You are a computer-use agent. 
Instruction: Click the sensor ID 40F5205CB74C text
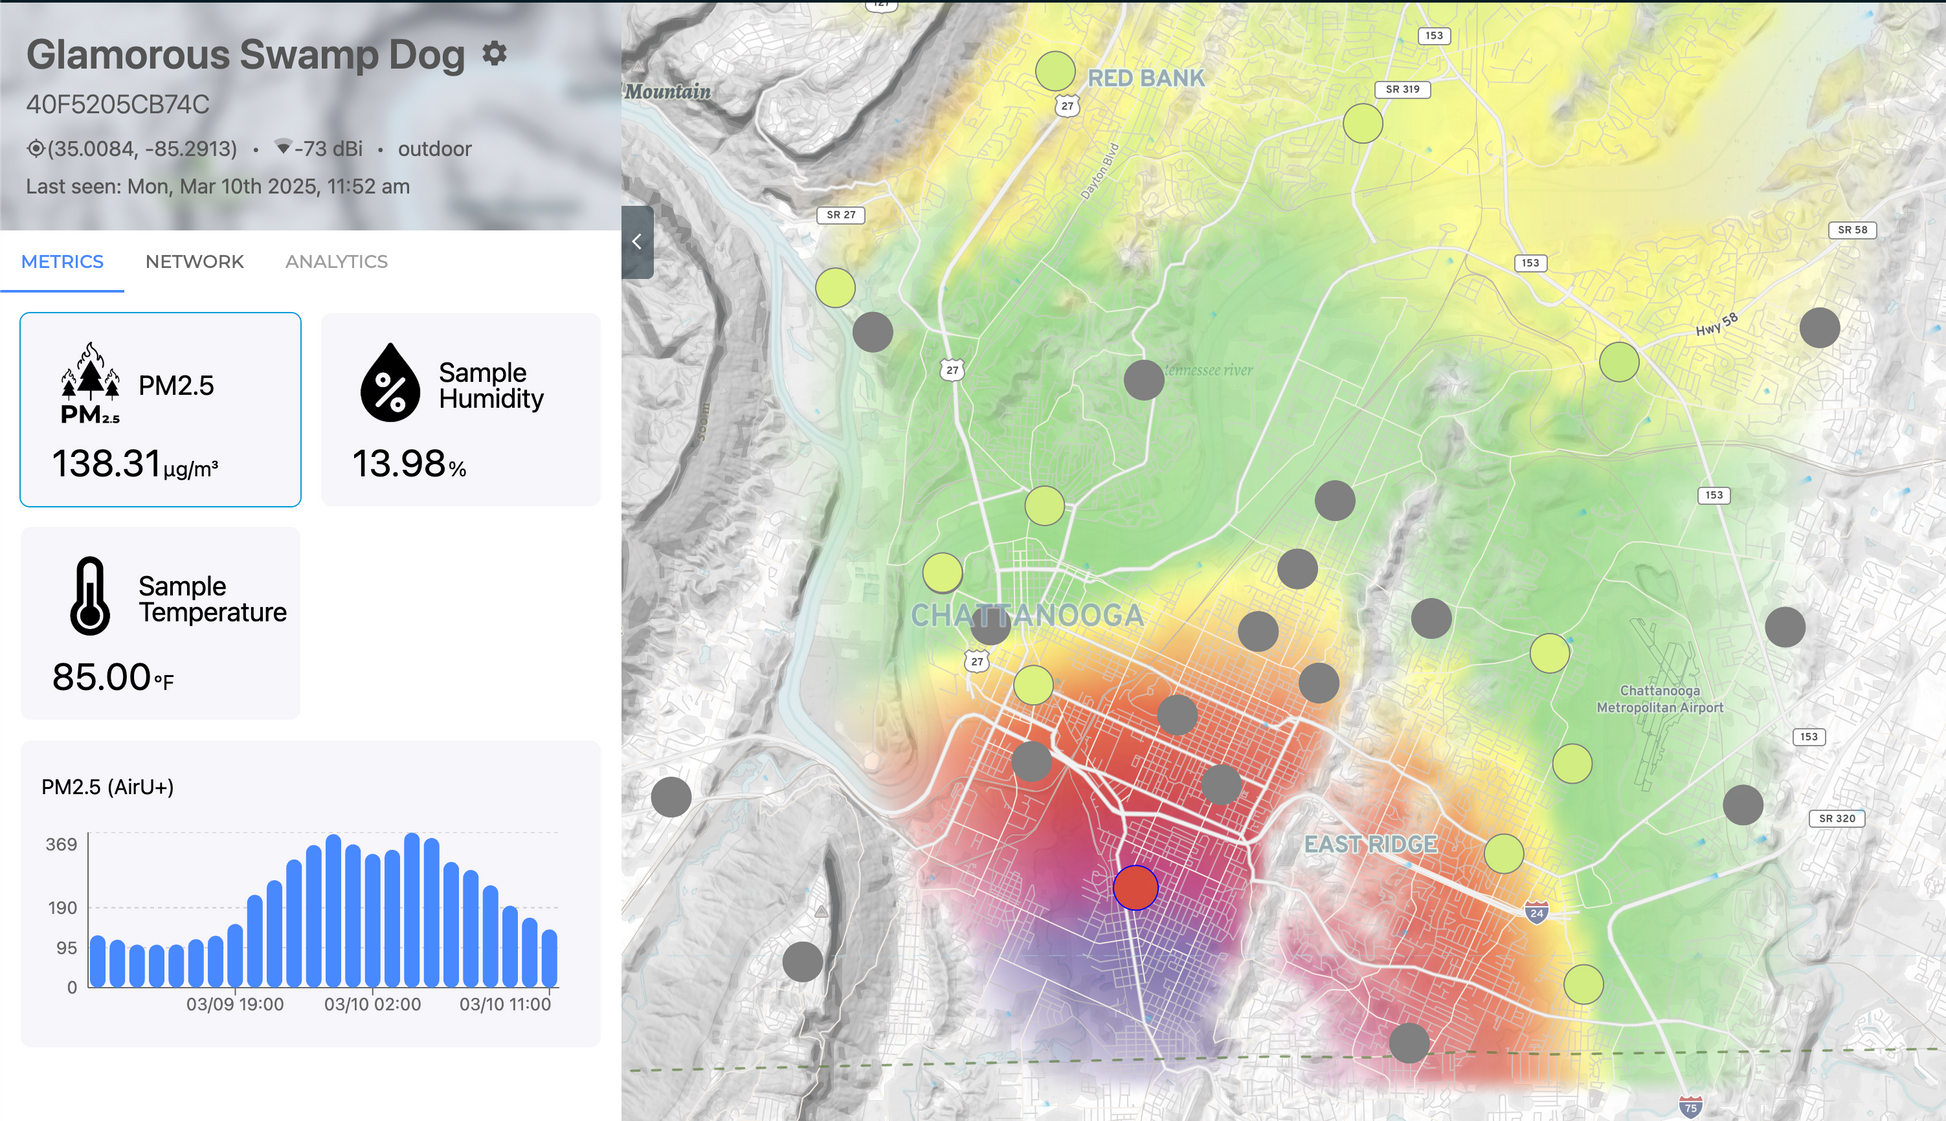tap(118, 104)
